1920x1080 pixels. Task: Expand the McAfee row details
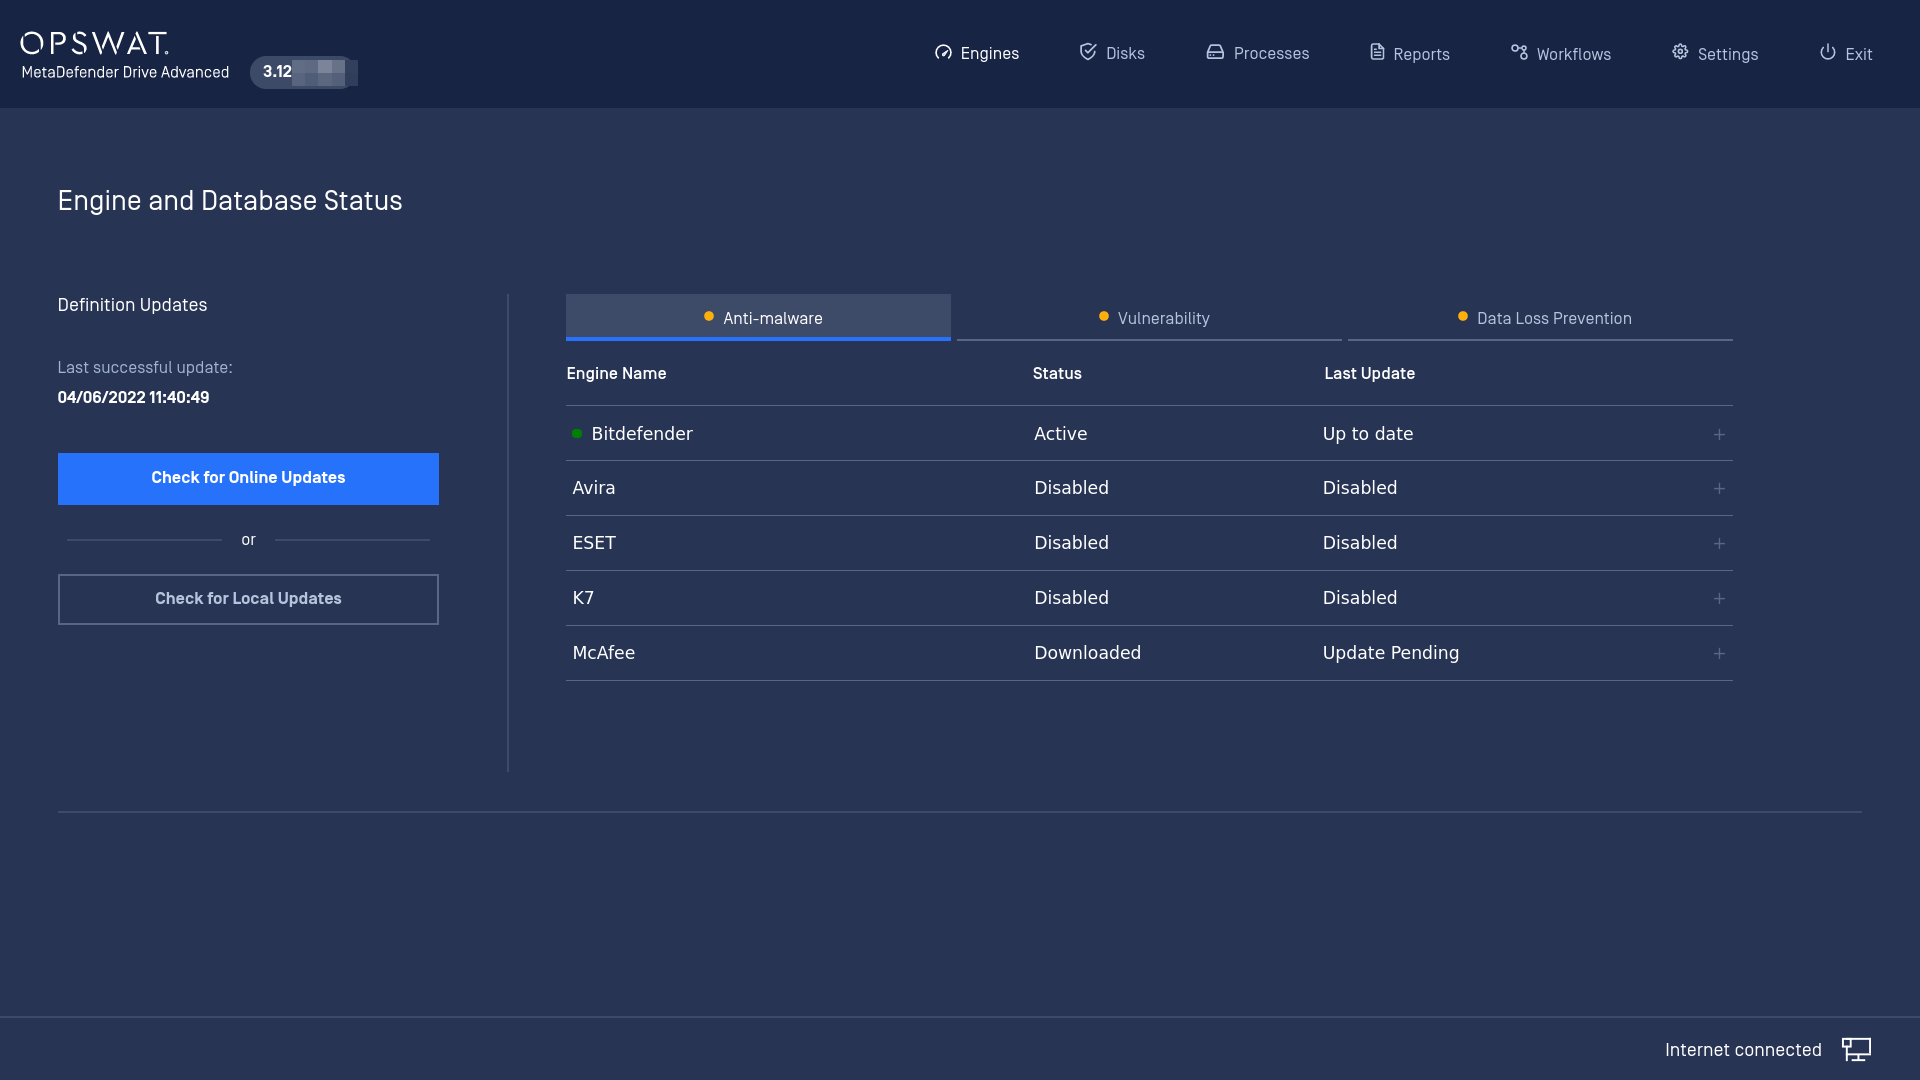[x=1719, y=654]
